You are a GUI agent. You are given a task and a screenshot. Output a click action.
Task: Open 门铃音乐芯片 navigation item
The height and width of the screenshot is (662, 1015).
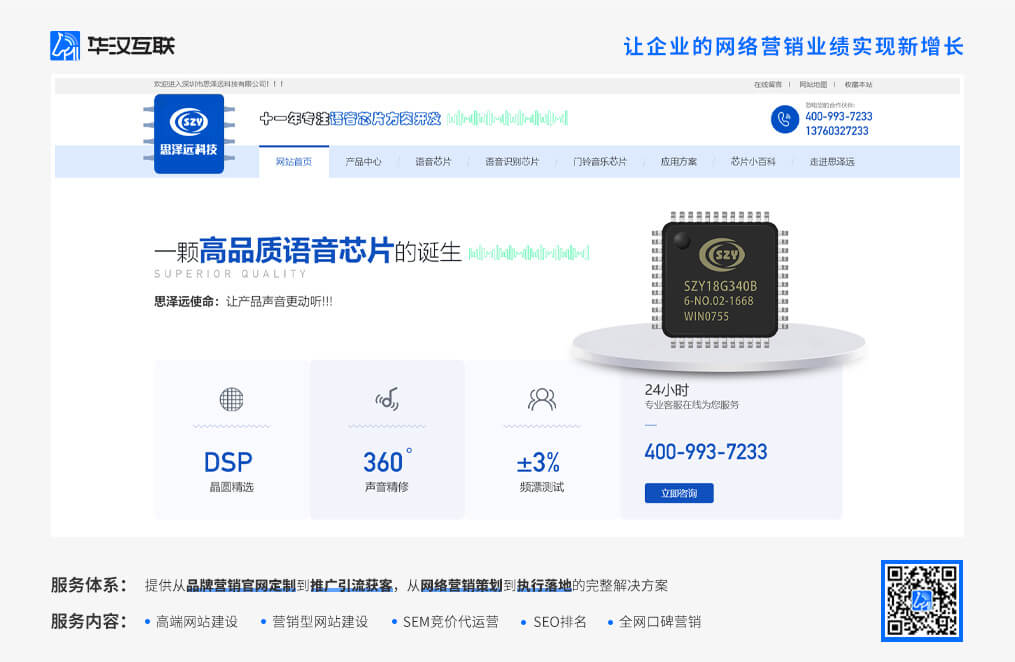point(599,162)
